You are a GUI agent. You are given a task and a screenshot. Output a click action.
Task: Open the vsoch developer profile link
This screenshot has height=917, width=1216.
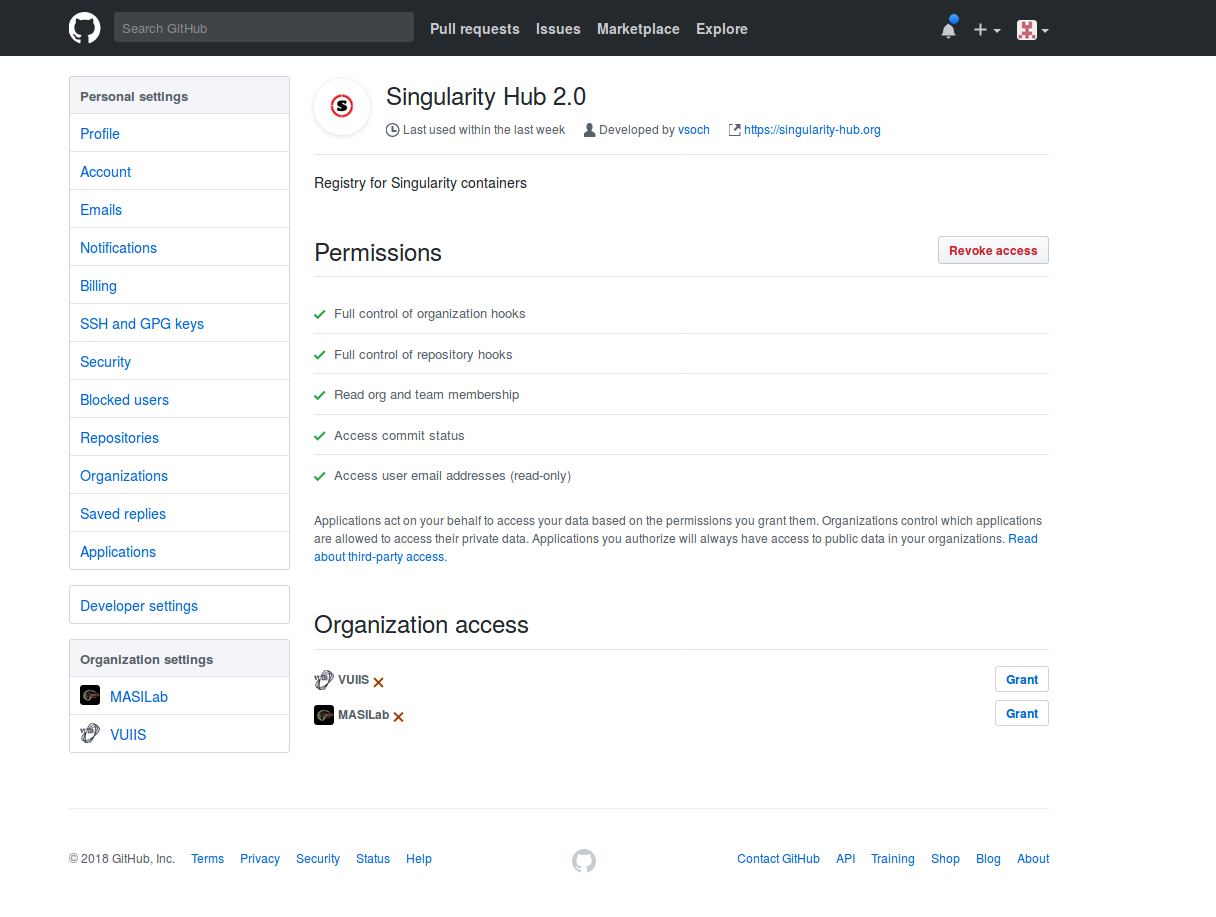(694, 129)
